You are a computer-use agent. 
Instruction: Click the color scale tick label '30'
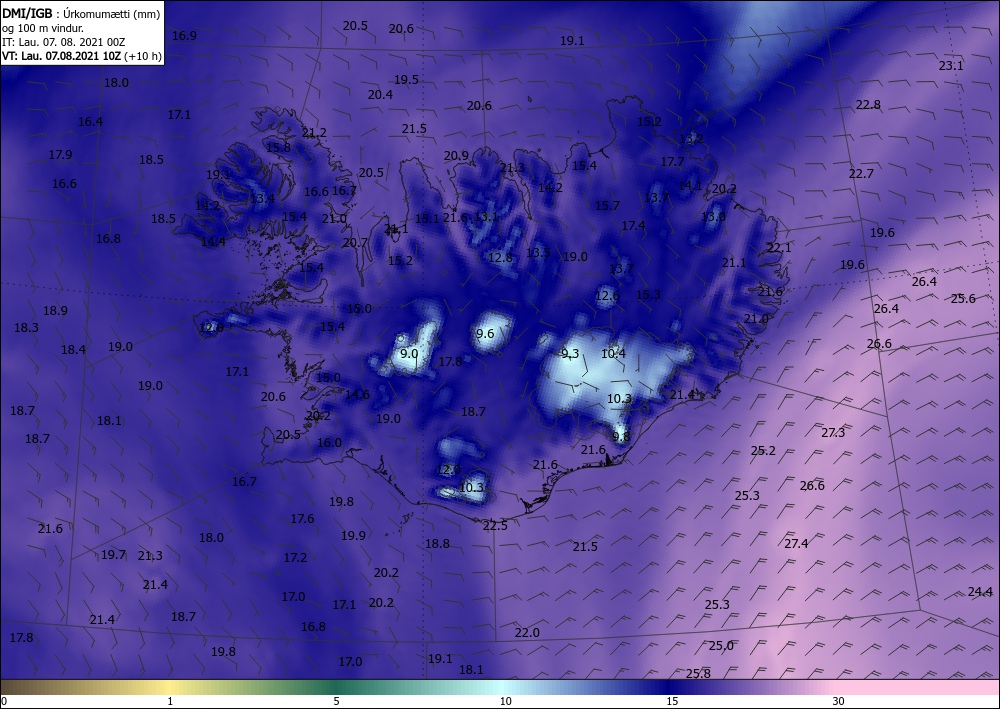point(838,701)
